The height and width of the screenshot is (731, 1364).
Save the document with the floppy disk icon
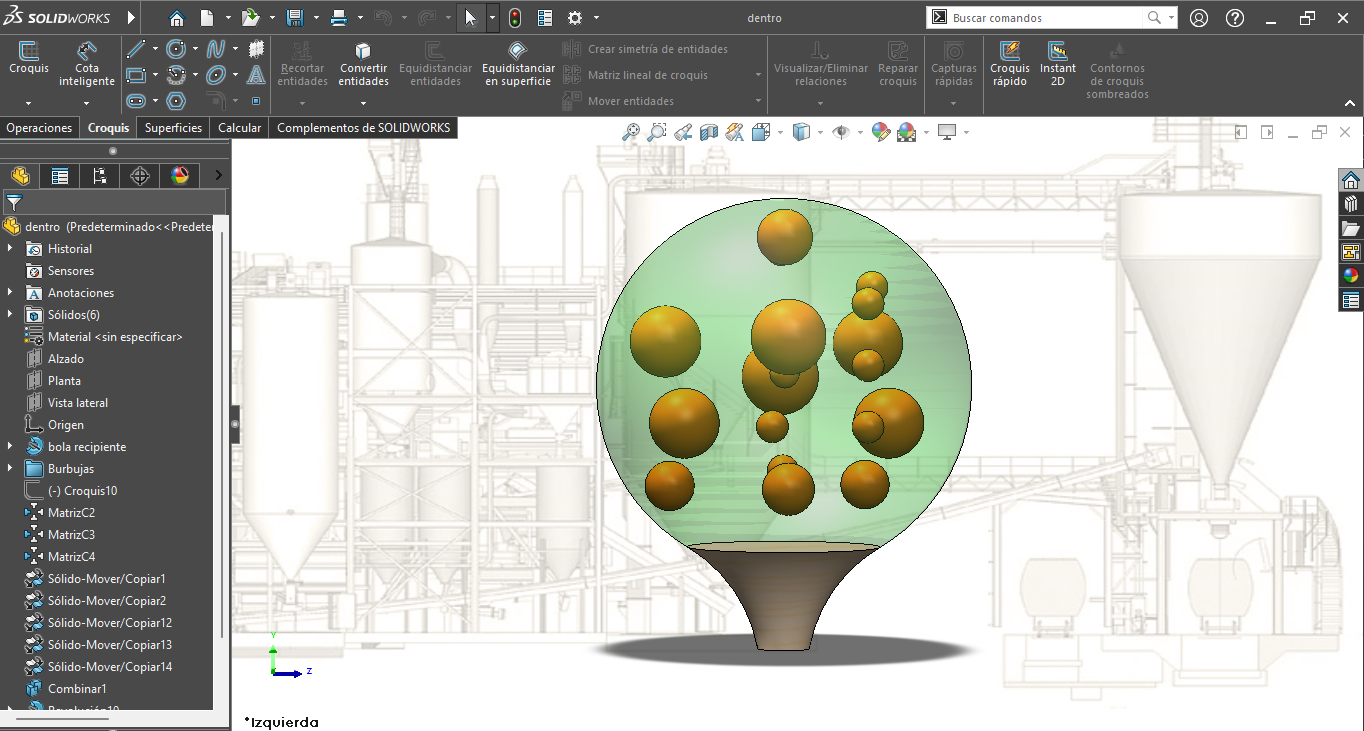[294, 18]
